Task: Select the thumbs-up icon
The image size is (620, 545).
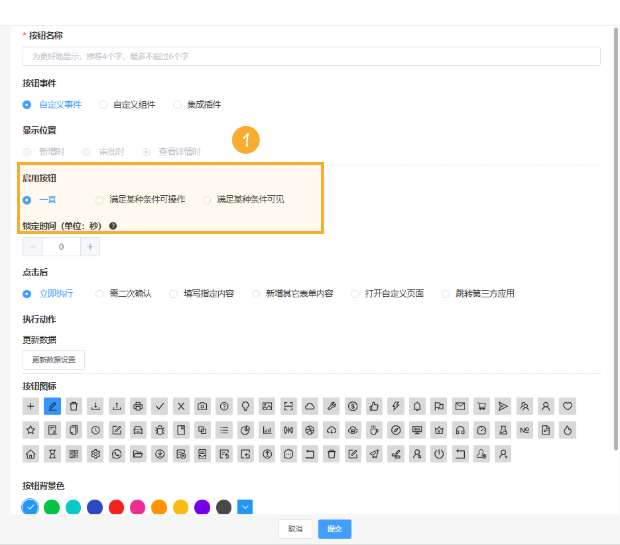Action: 374,406
